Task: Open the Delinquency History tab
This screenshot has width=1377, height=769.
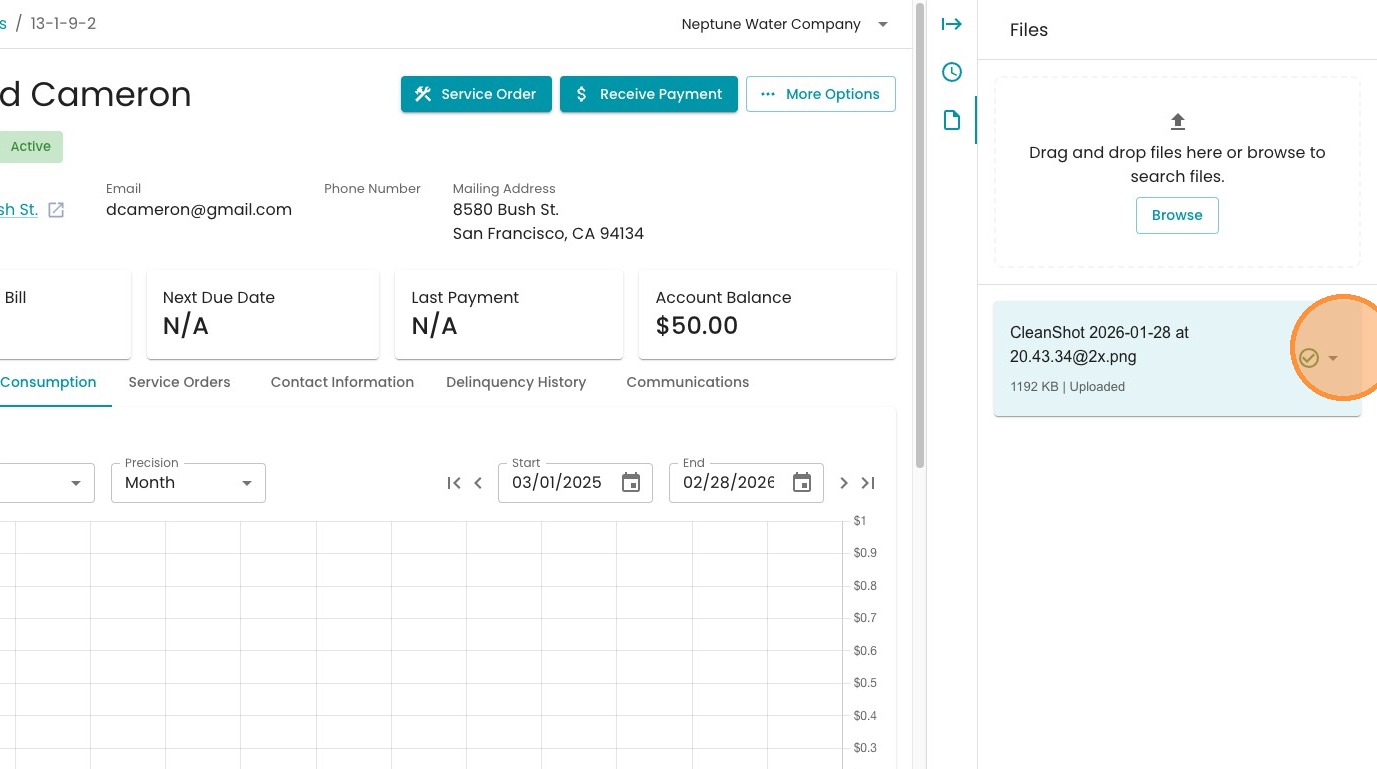Action: (x=516, y=382)
